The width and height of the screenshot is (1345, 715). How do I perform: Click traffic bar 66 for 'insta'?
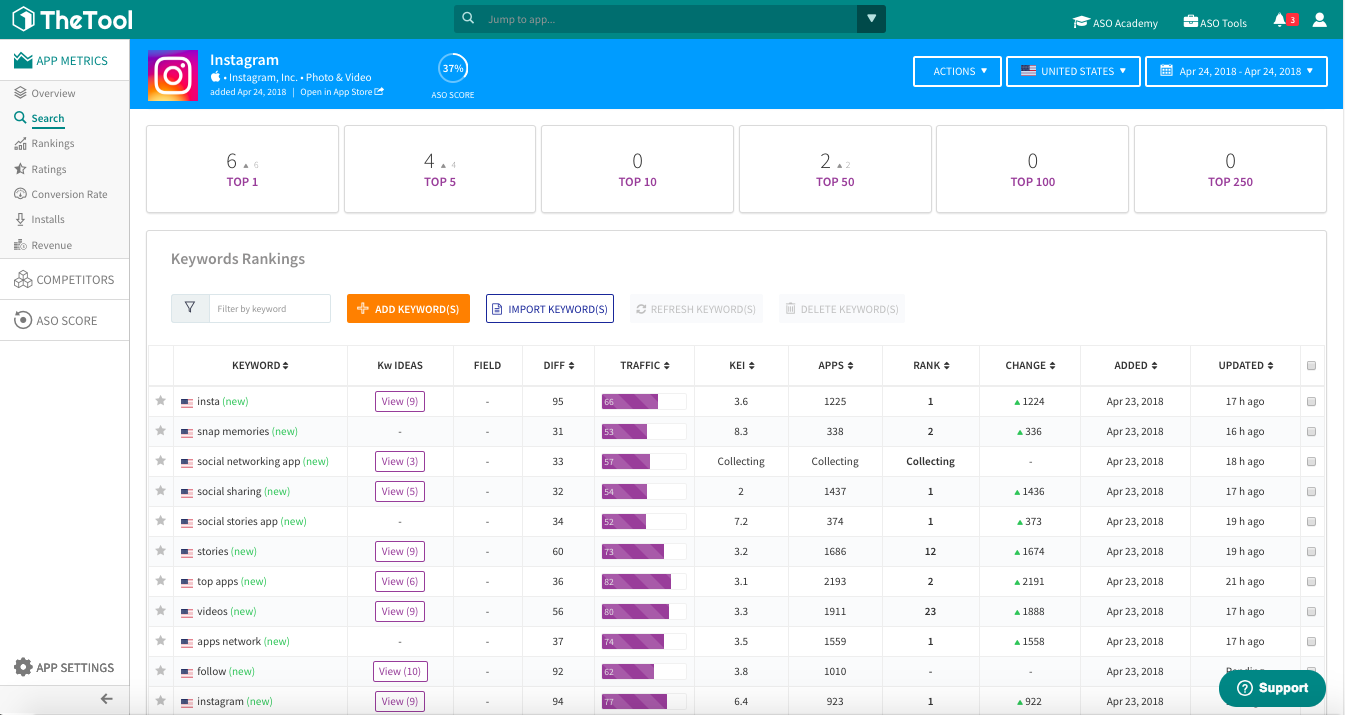click(x=644, y=401)
